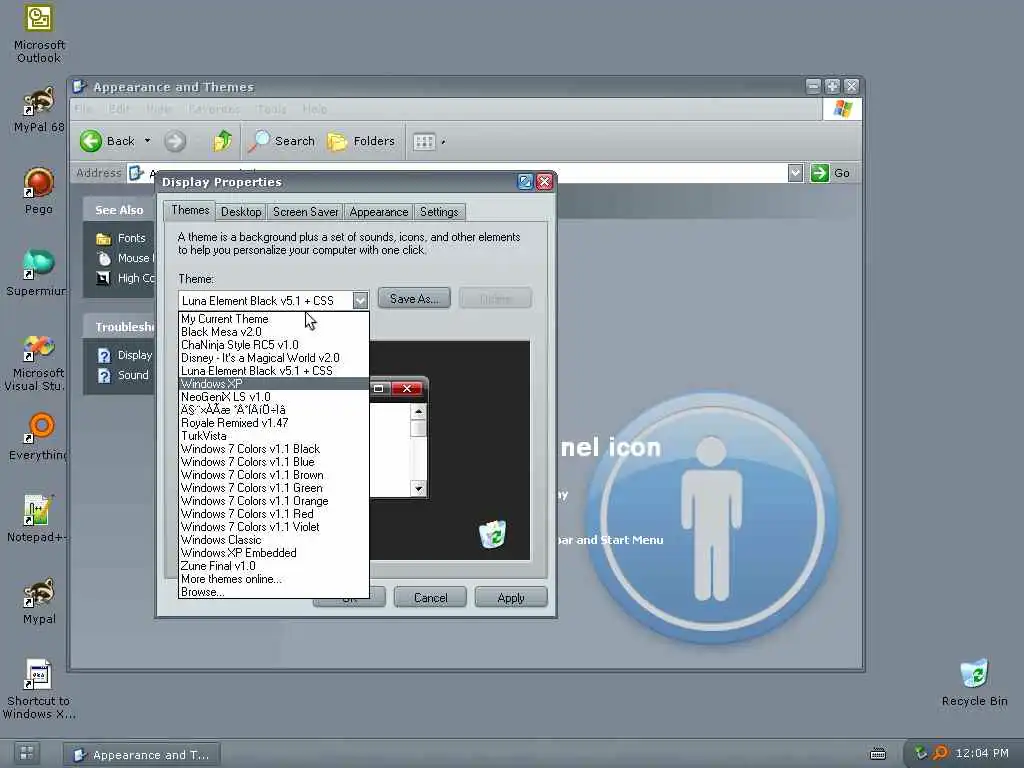Launch Supermium browser shortcut
The image size is (1024, 768).
[x=37, y=272]
